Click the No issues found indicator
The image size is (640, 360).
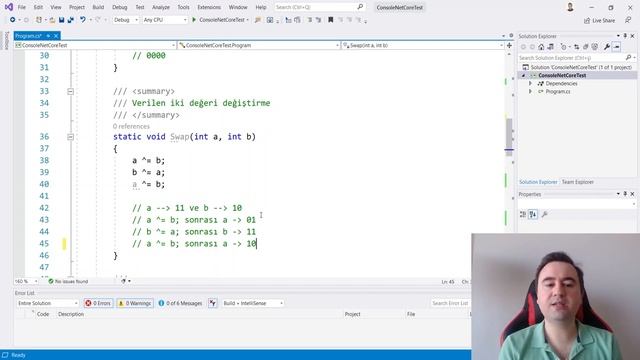68,281
